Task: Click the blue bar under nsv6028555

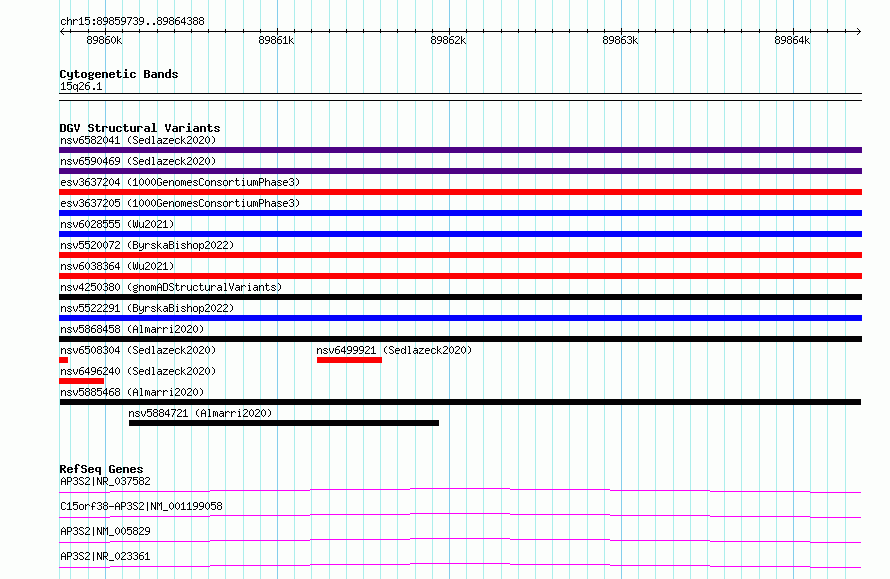Action: click(460, 234)
